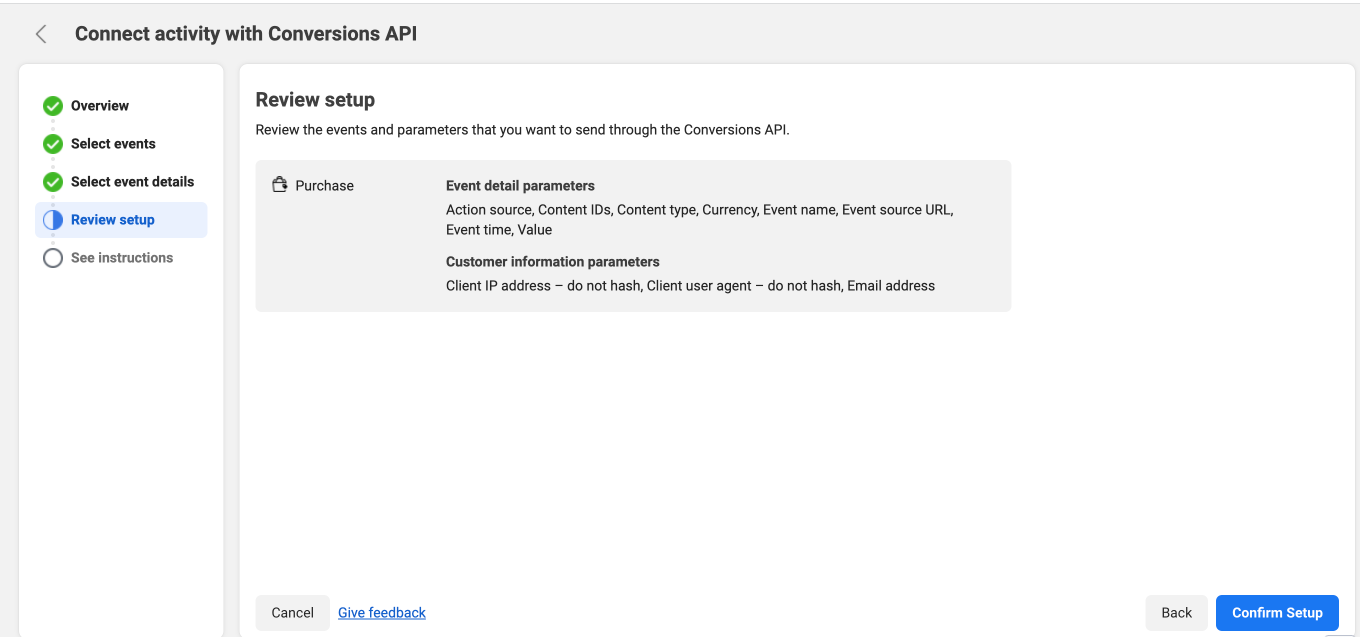Screen dimensions: 1360x637
Task: Jump to the Select event details step
Action: (132, 182)
